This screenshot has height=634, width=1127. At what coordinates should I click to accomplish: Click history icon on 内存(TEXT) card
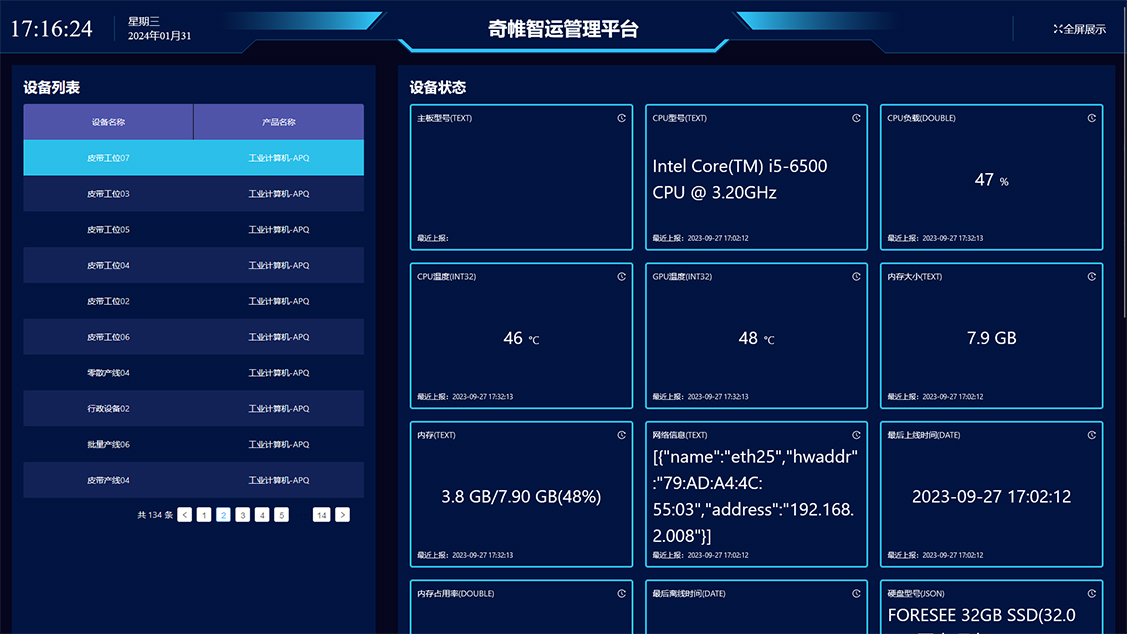(x=621, y=435)
